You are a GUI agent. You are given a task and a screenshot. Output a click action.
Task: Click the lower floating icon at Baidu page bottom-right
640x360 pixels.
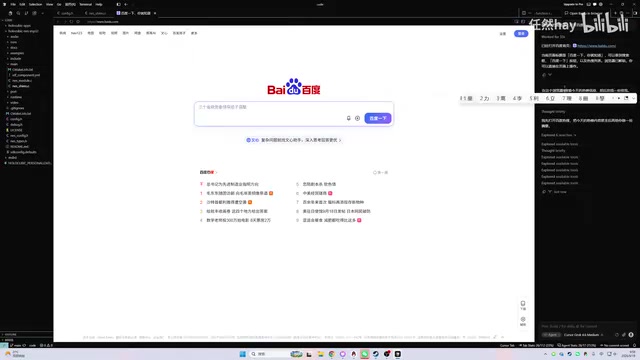coord(523,321)
